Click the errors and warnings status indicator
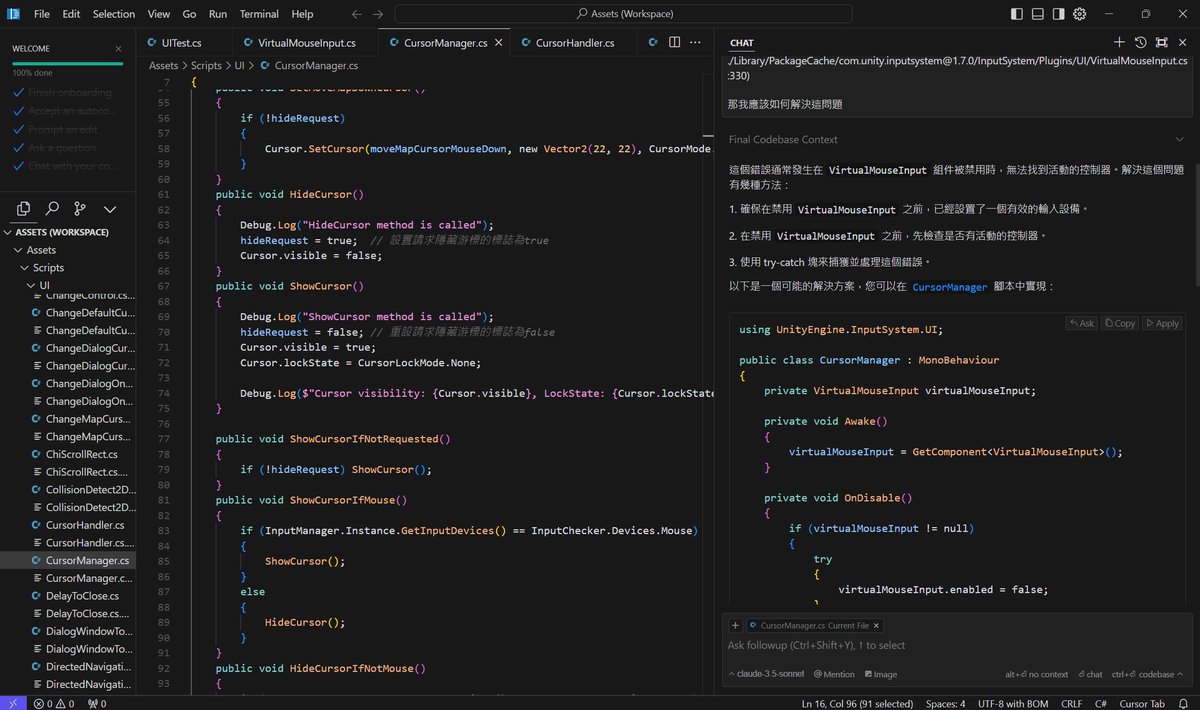This screenshot has height=710, width=1200. [53, 703]
